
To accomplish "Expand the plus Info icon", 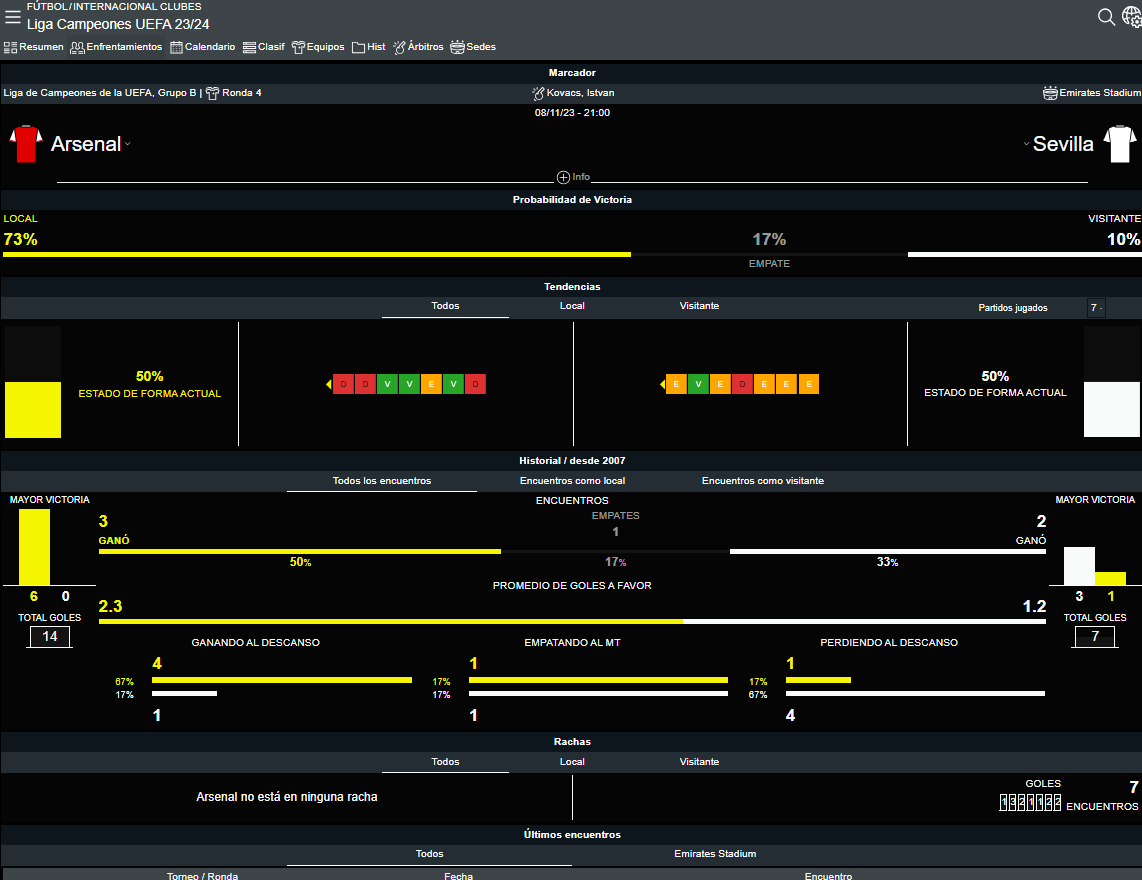I will [x=563, y=177].
